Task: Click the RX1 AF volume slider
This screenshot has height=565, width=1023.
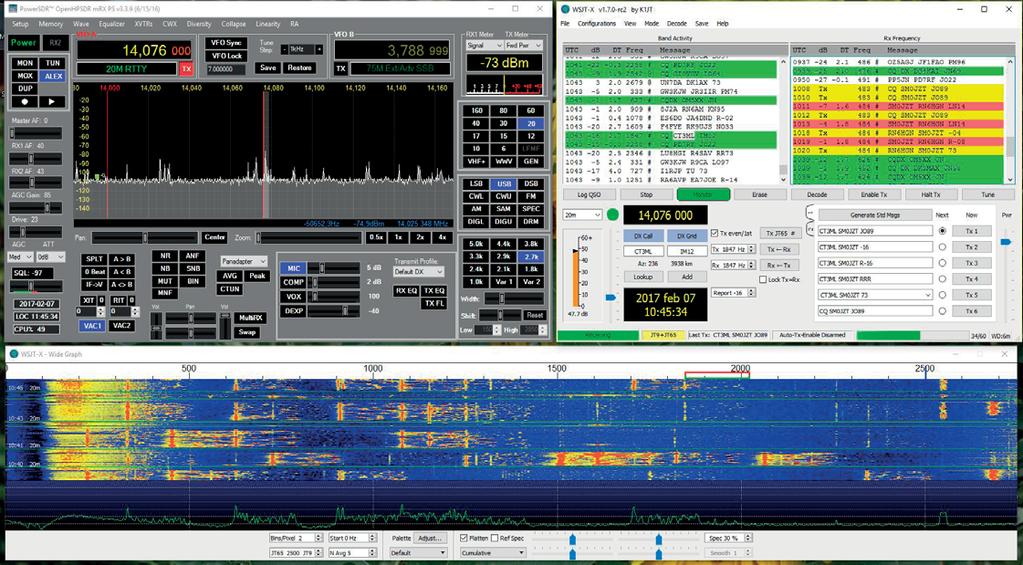Action: pos(35,159)
